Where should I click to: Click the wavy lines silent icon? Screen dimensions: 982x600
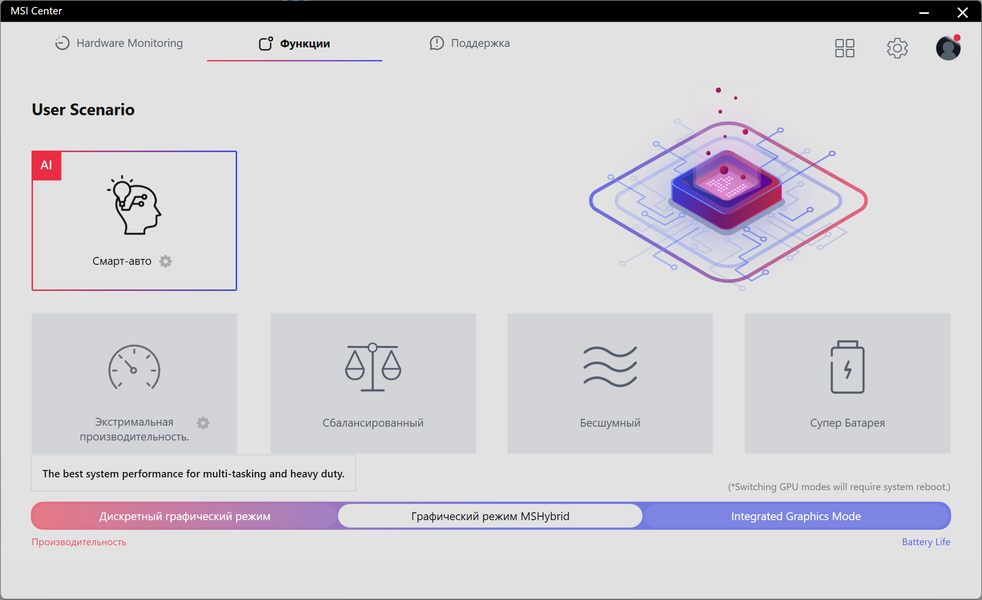pyautogui.click(x=610, y=366)
